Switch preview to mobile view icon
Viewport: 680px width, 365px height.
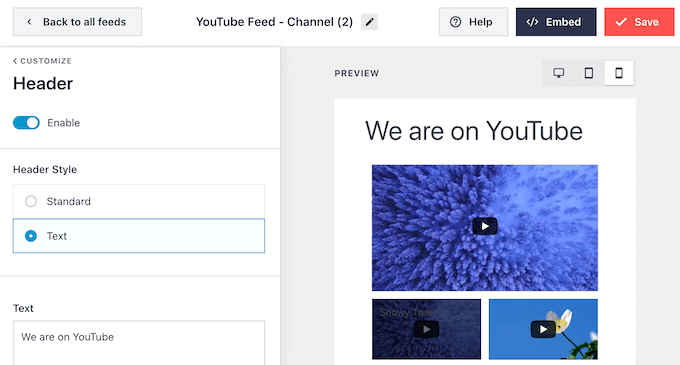pyautogui.click(x=619, y=73)
